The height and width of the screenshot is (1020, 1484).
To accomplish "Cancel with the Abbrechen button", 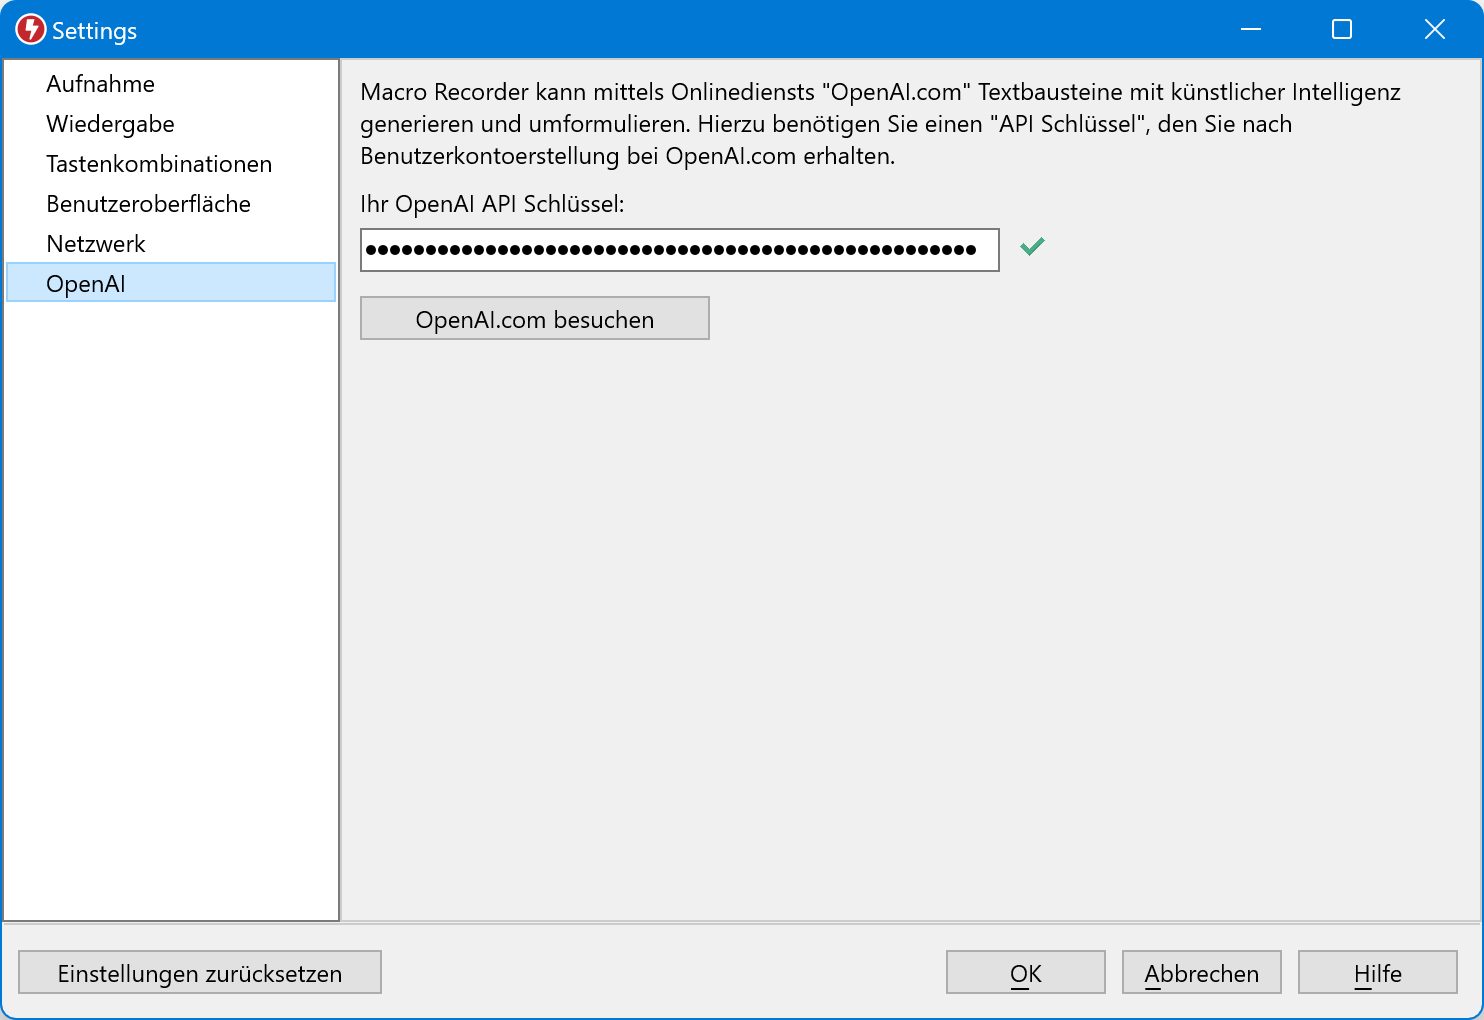I will [x=1202, y=972].
